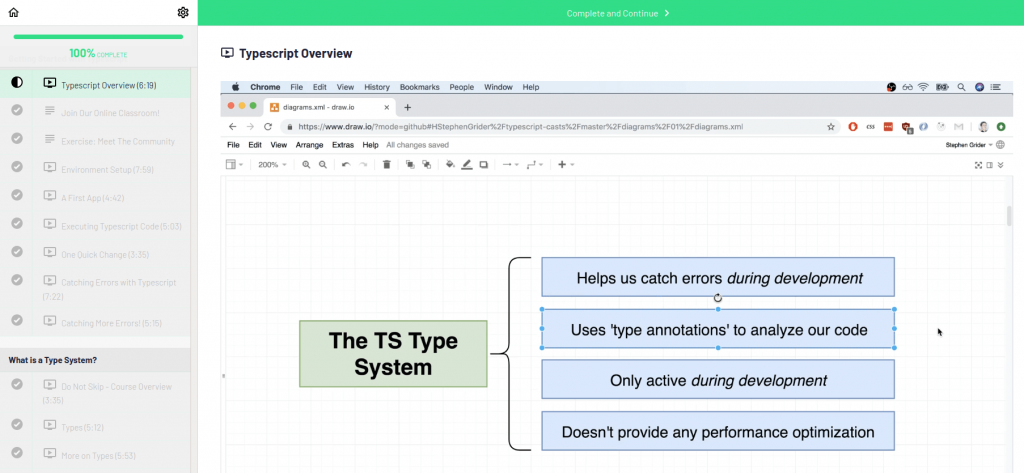Toggle completion check for One Quick Change
The image size is (1024, 473).
pos(17,252)
